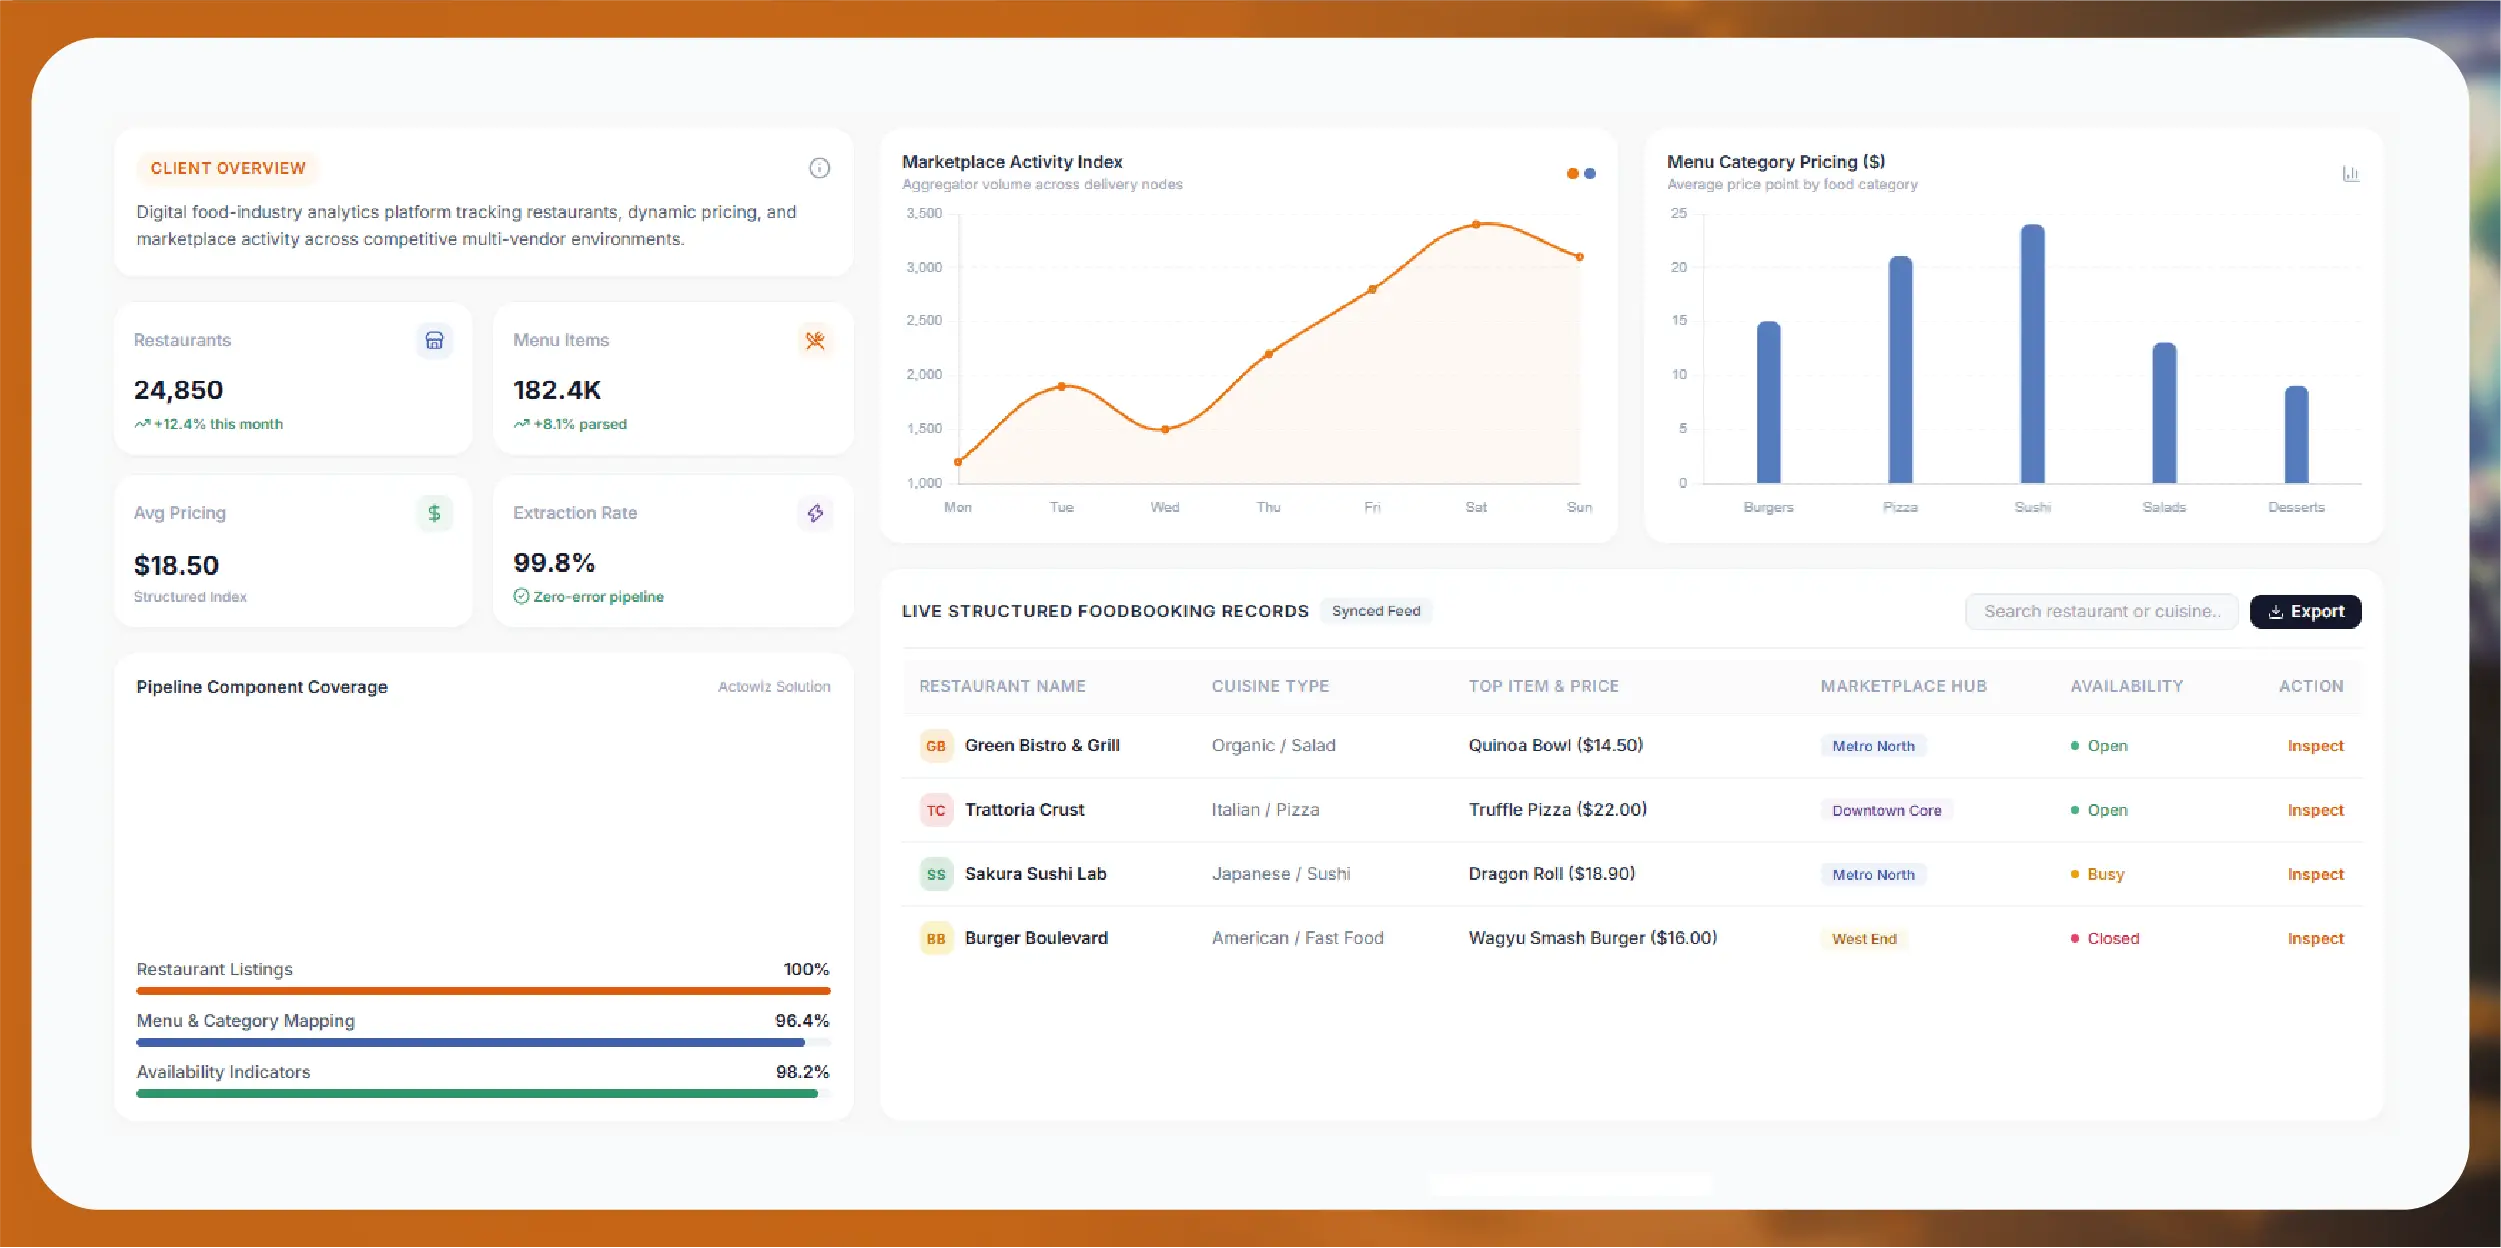2501x1248 pixels.
Task: Inspect the Green Bistro & Grill record
Action: pyautogui.click(x=2315, y=746)
